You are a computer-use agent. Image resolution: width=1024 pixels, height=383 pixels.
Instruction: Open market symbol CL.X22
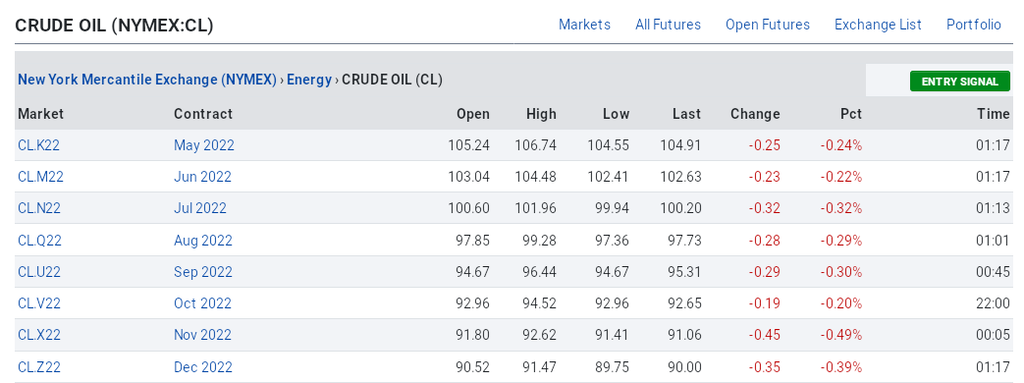(x=39, y=335)
